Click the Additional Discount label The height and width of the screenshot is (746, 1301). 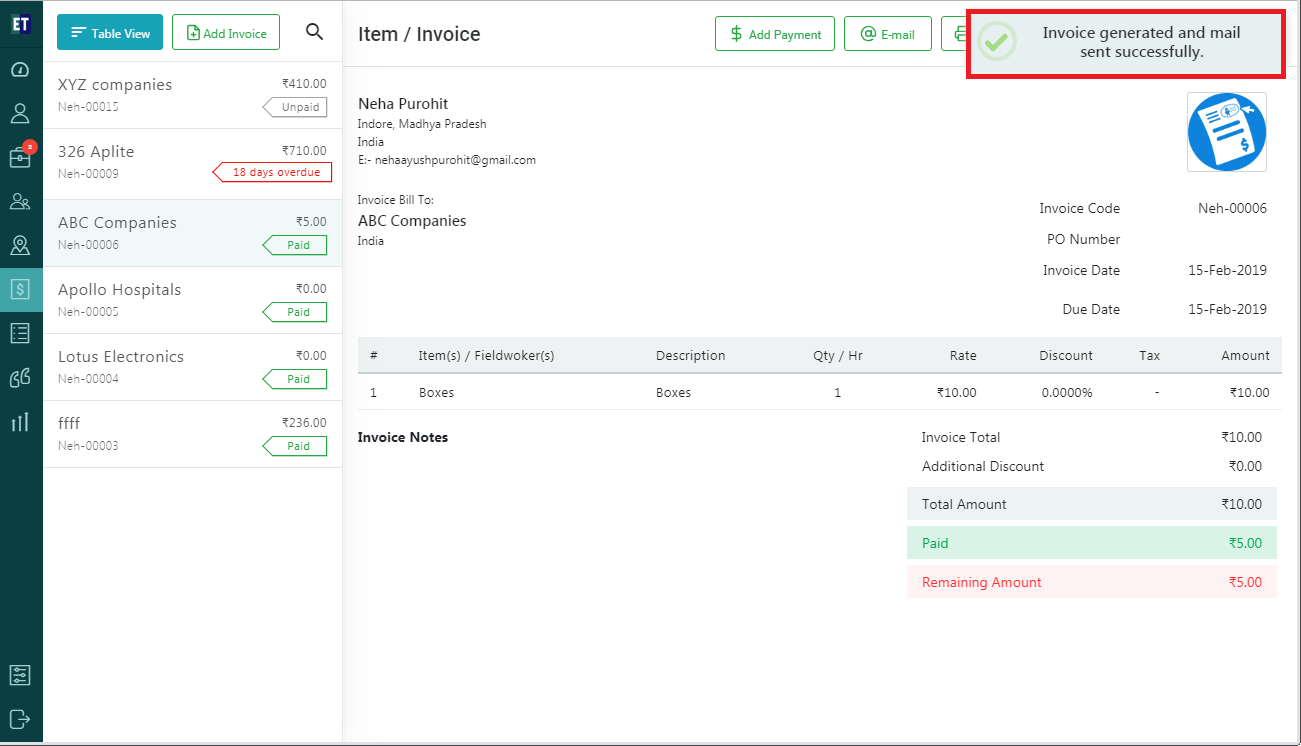coord(983,467)
